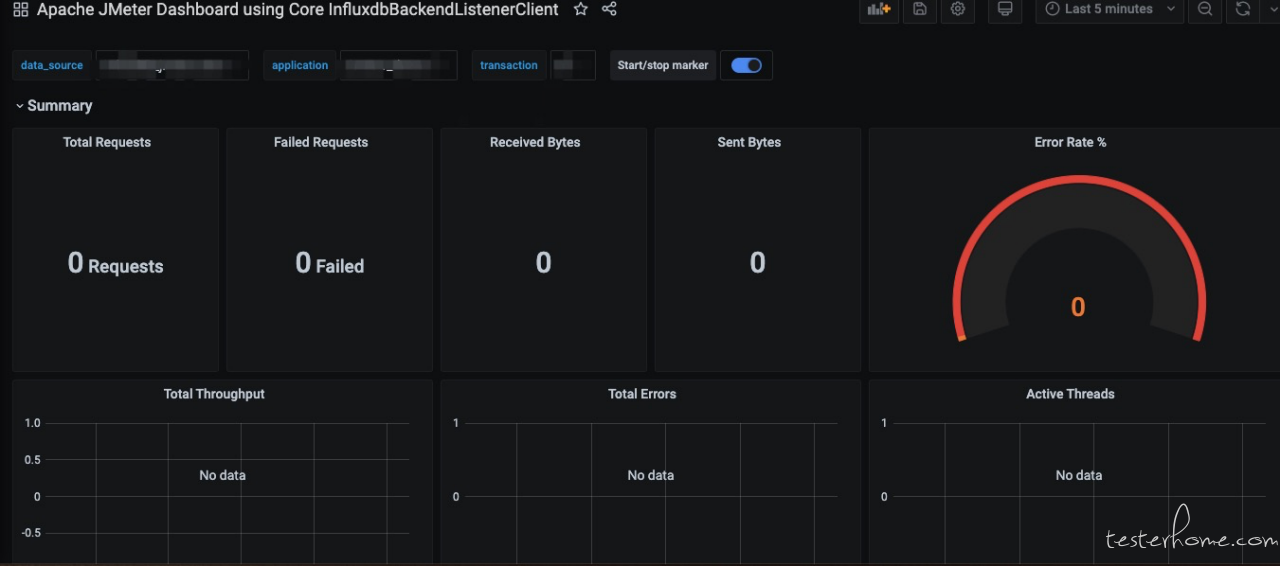Collapse the Summary row
This screenshot has height=566, width=1280.
pyautogui.click(x=54, y=106)
